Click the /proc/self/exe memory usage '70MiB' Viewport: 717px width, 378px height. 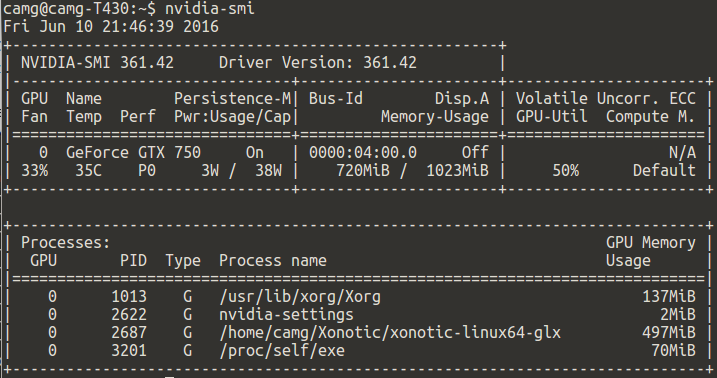click(673, 351)
